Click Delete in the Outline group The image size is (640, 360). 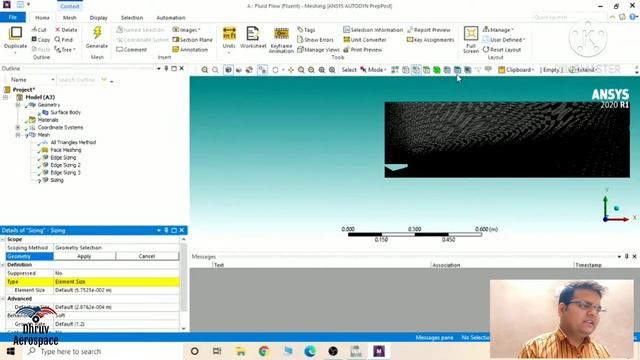point(66,30)
